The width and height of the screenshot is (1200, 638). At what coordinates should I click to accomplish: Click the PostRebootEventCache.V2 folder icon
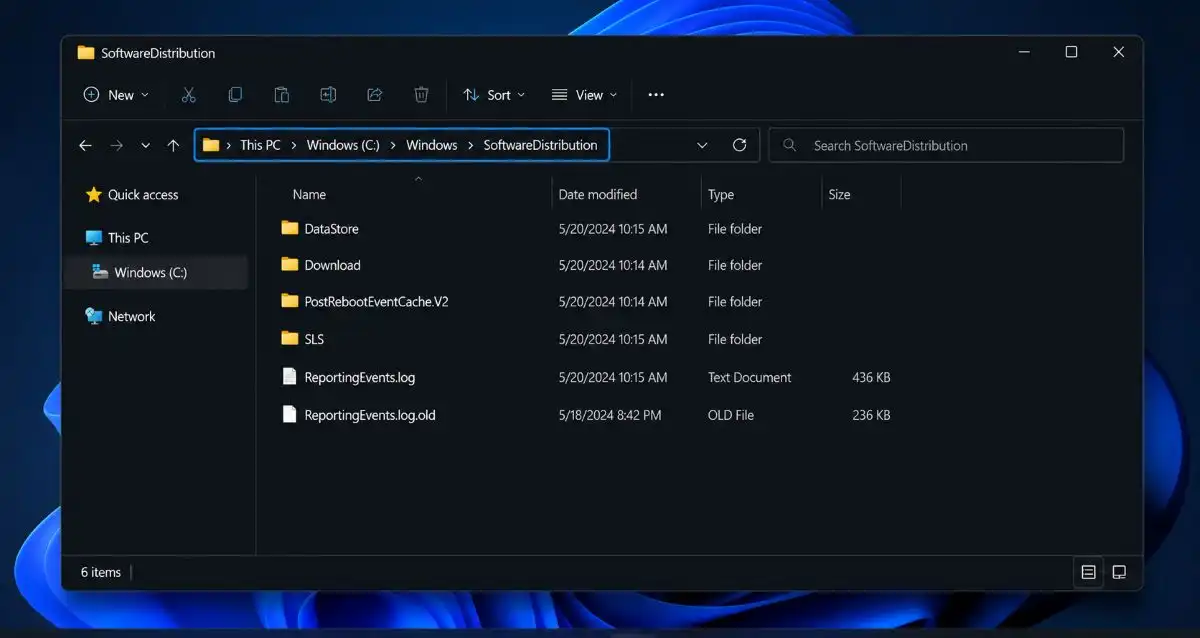290,301
